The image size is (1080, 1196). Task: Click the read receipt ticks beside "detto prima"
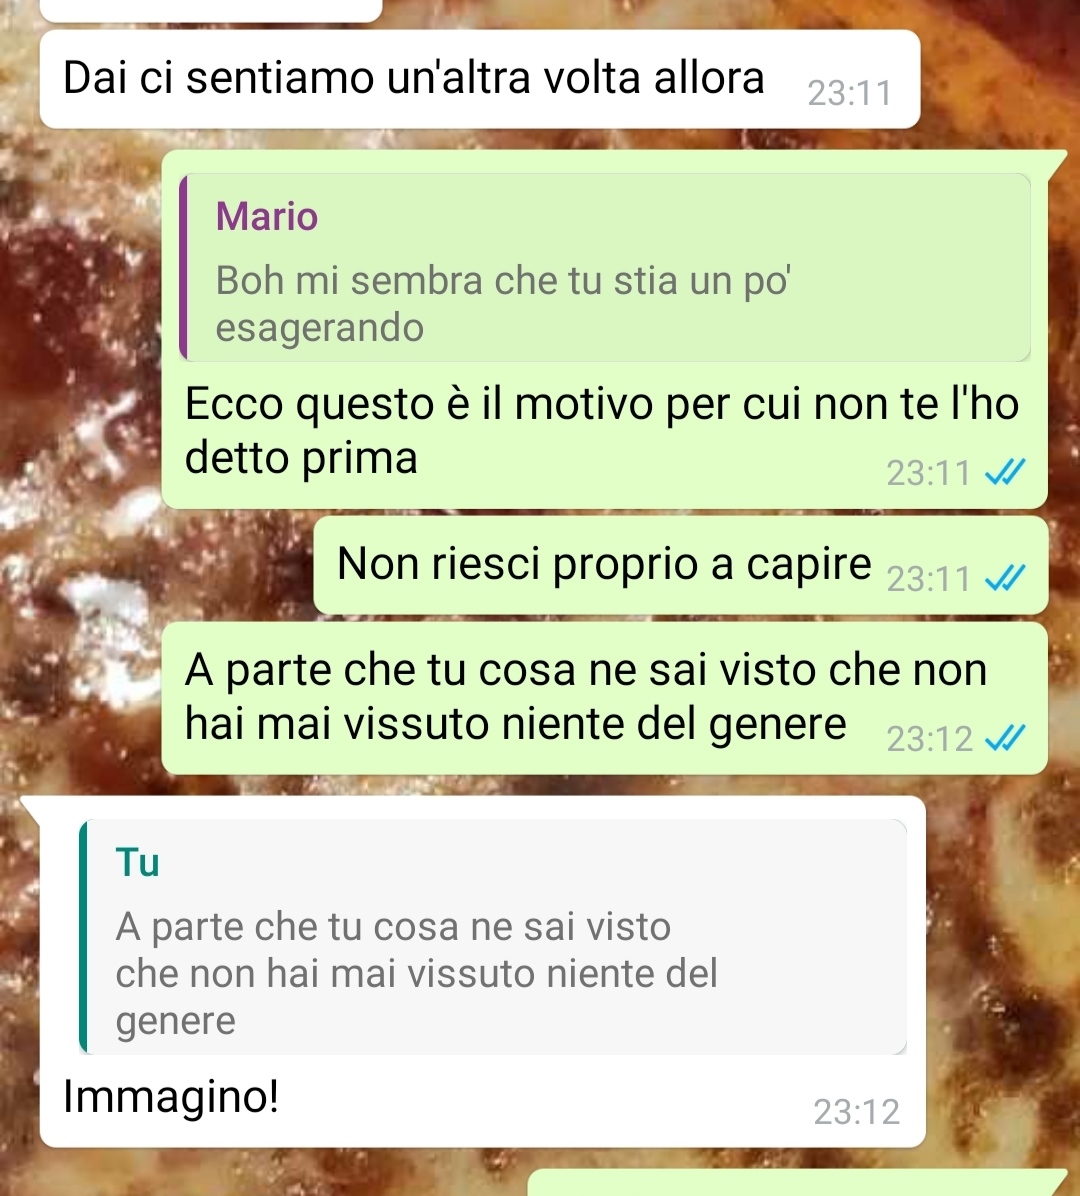(x=1005, y=472)
